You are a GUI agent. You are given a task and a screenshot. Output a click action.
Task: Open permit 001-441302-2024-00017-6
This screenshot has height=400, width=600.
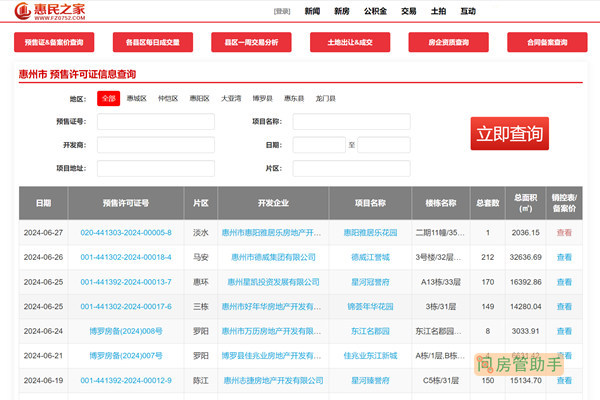(x=126, y=307)
